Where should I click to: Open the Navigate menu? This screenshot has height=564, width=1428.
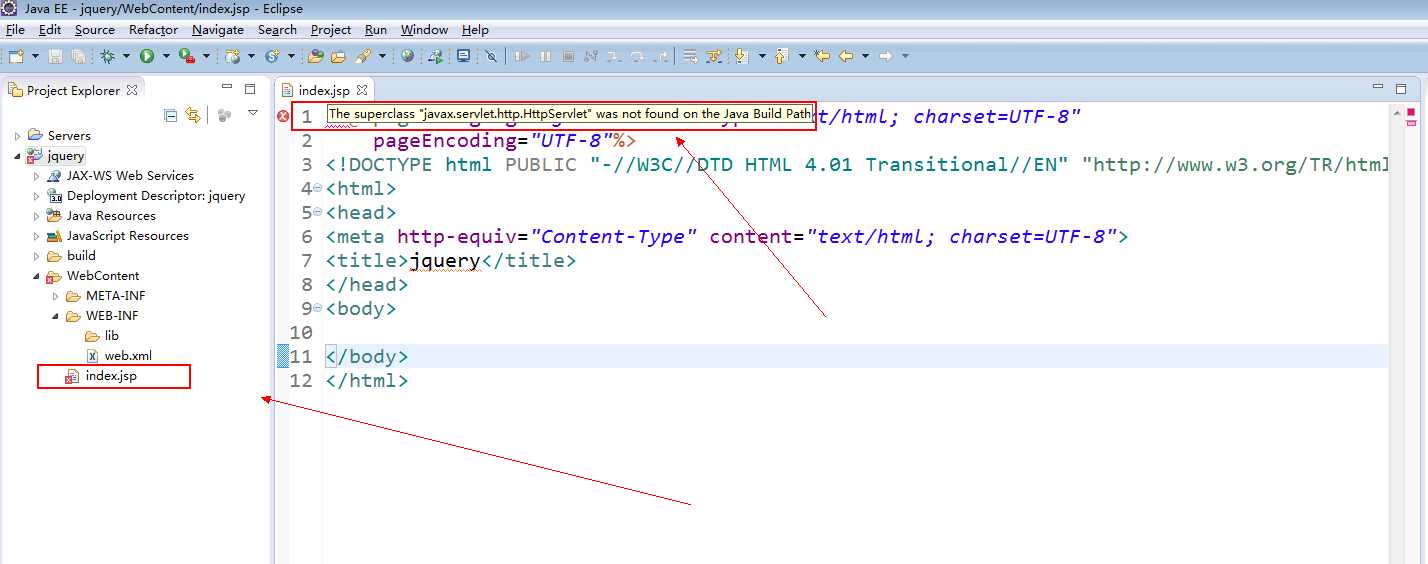[x=218, y=30]
